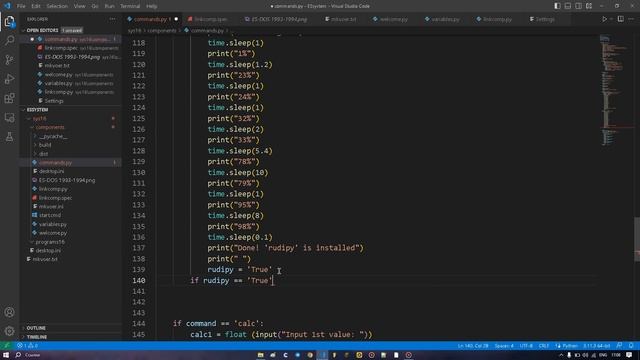Open the Accounts menu icon

click(9, 312)
